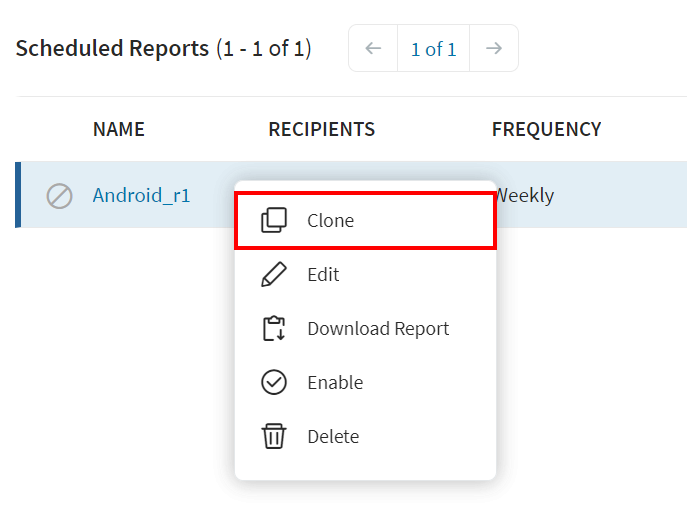Screen dimensions: 687x515
Task: Click the Scheduled Reports heading
Action: 112,48
